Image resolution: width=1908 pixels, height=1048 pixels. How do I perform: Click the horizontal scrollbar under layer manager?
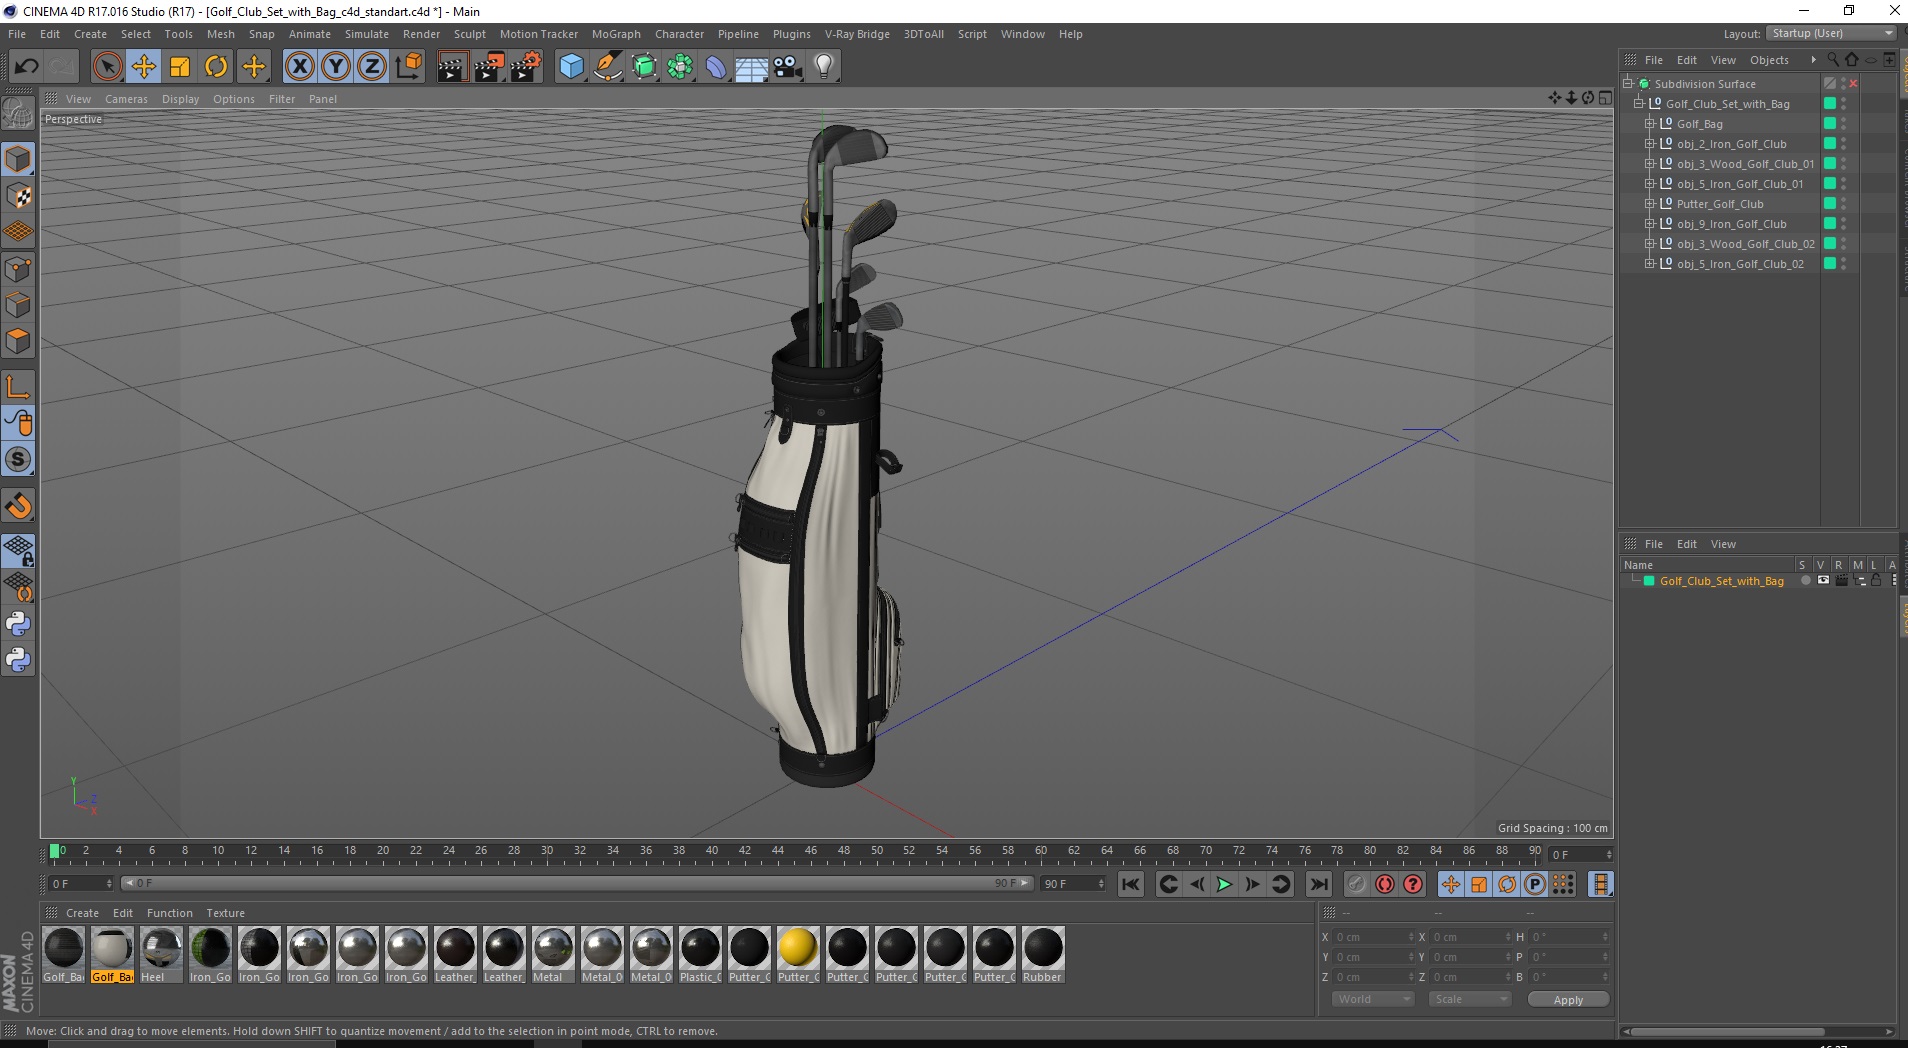[x=1728, y=1032]
